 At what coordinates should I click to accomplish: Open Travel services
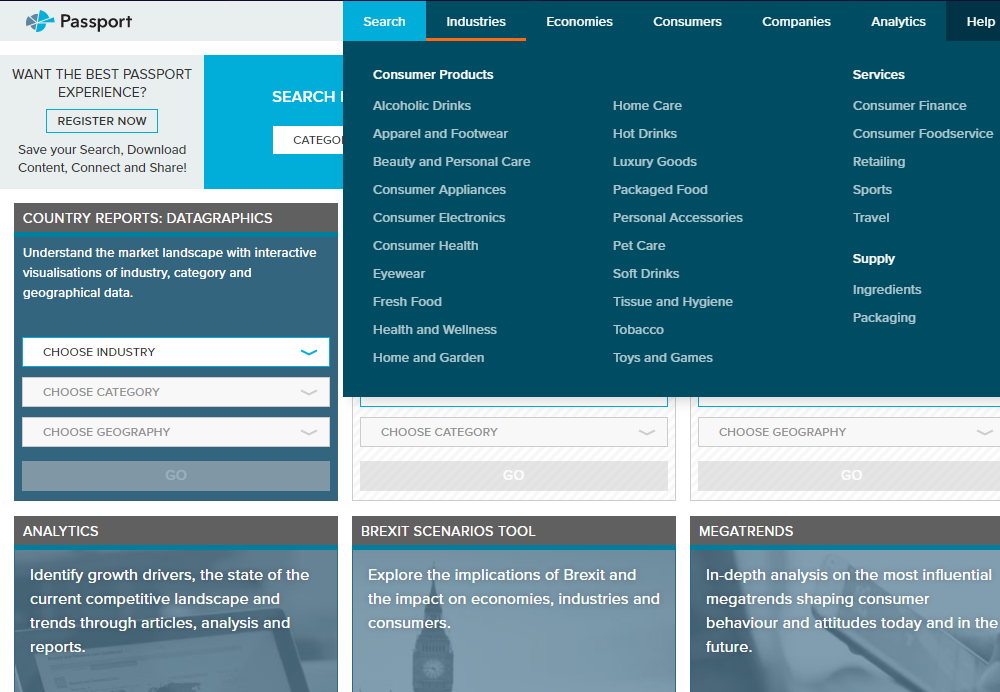[x=871, y=217]
